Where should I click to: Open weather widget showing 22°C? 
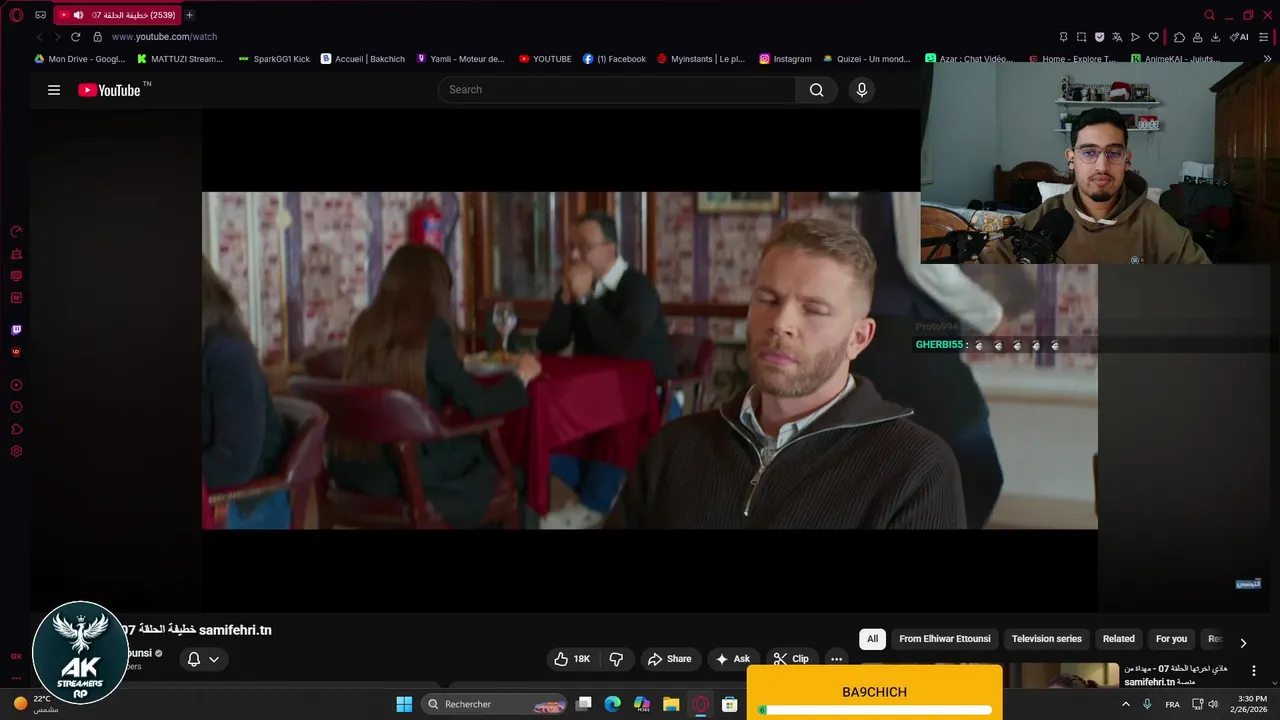(37, 704)
